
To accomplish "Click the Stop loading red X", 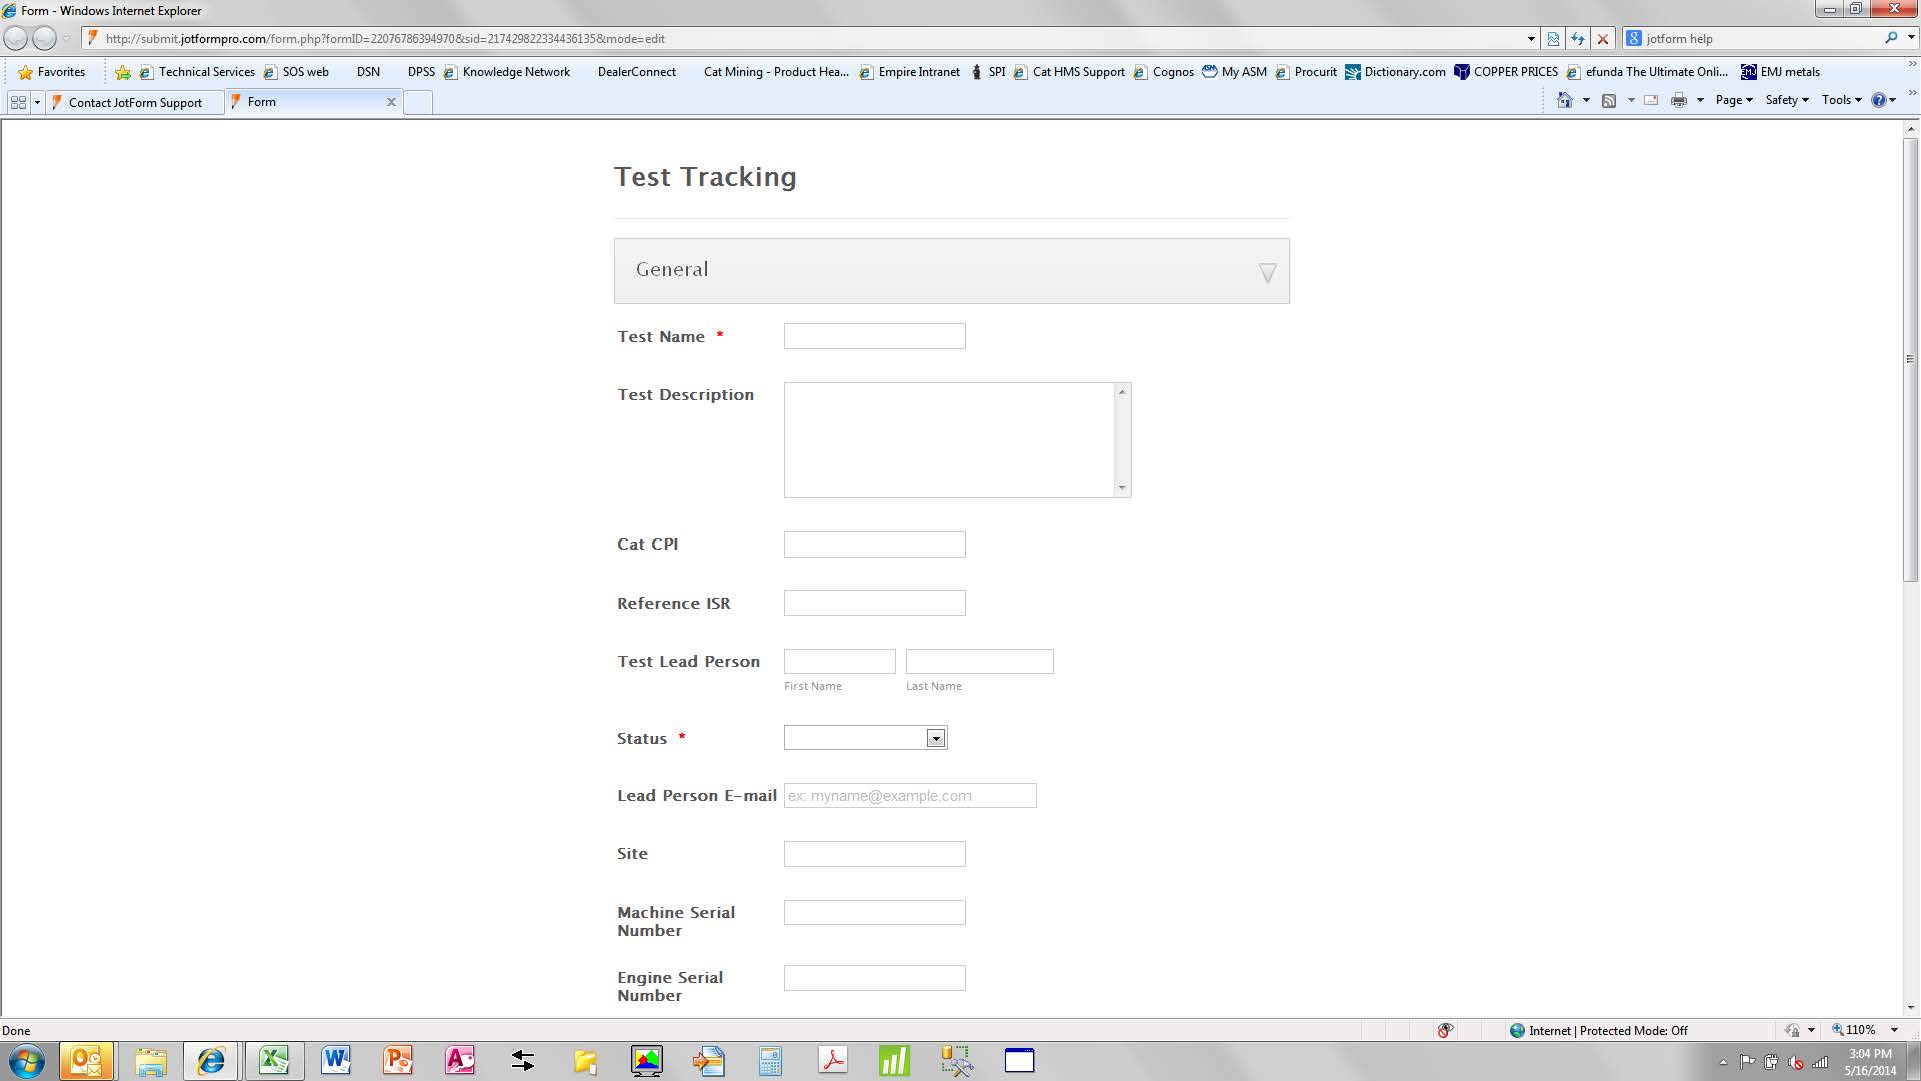I will (x=1603, y=39).
